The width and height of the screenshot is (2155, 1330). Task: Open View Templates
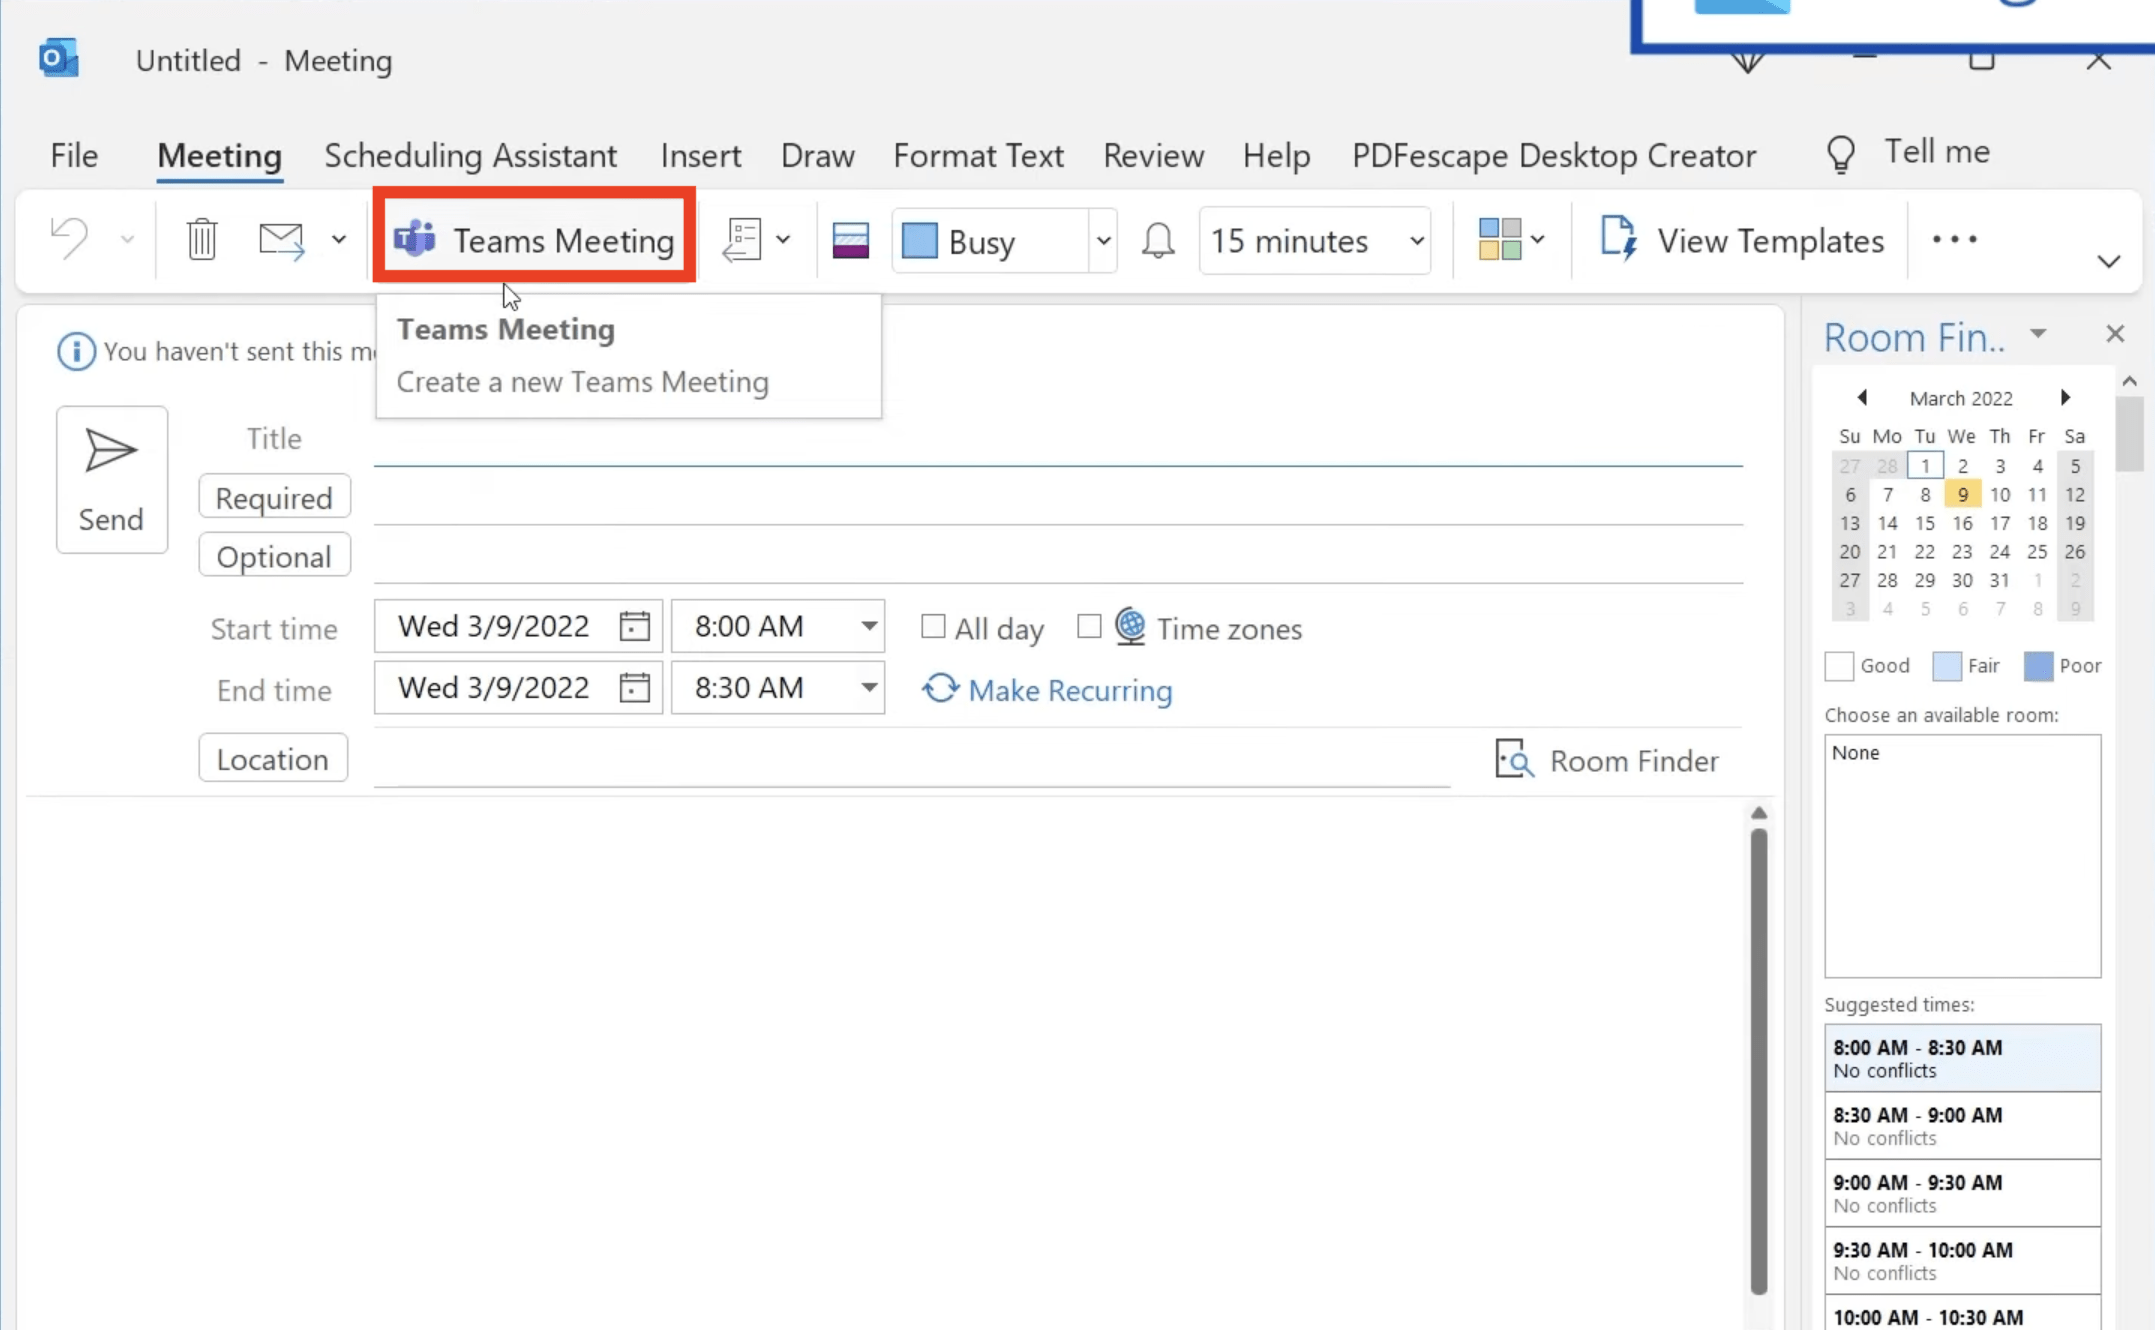click(1741, 240)
